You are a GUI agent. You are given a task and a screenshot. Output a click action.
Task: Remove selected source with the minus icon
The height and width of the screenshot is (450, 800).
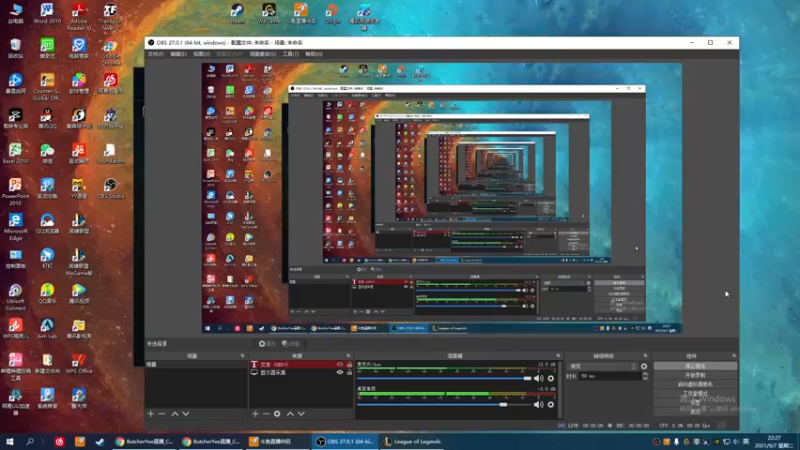(266, 414)
